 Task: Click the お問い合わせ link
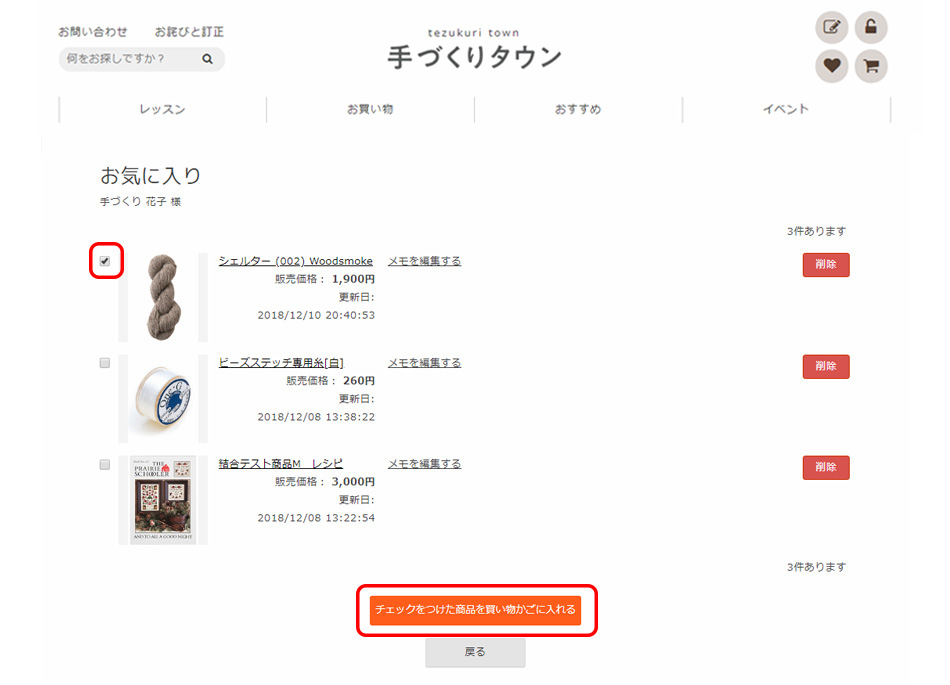(93, 31)
